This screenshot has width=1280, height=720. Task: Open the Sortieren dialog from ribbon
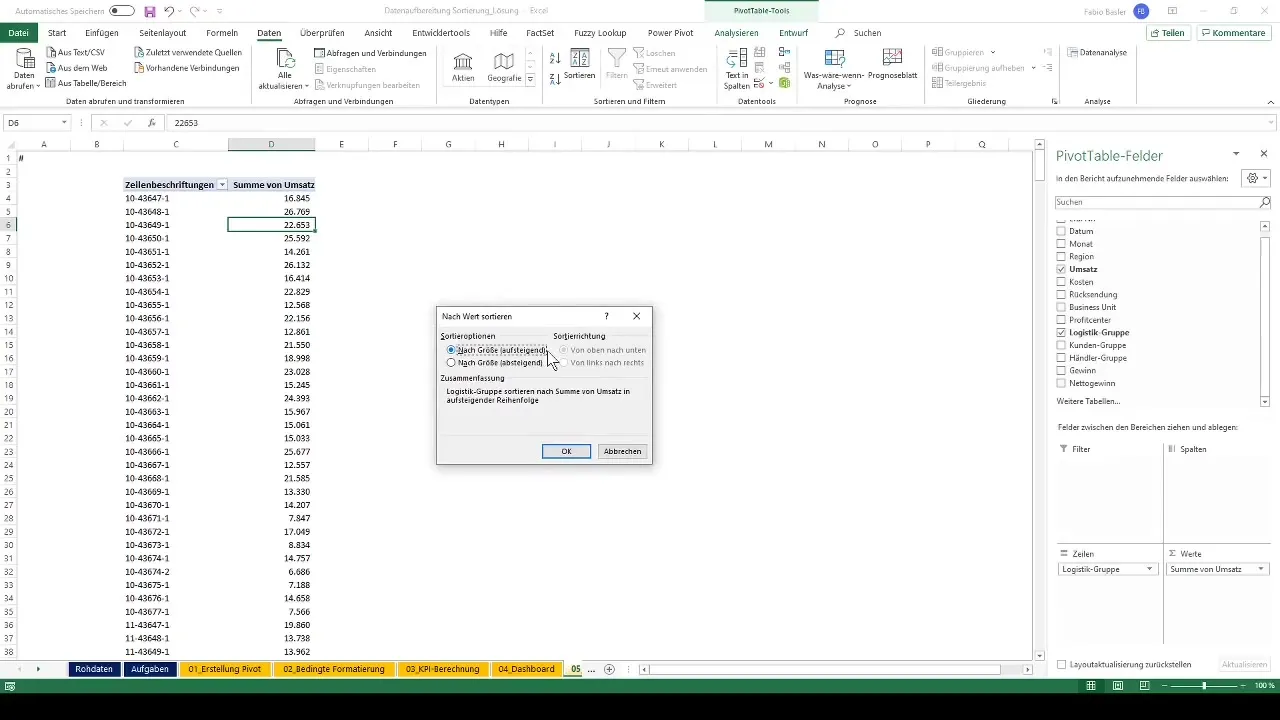(580, 65)
